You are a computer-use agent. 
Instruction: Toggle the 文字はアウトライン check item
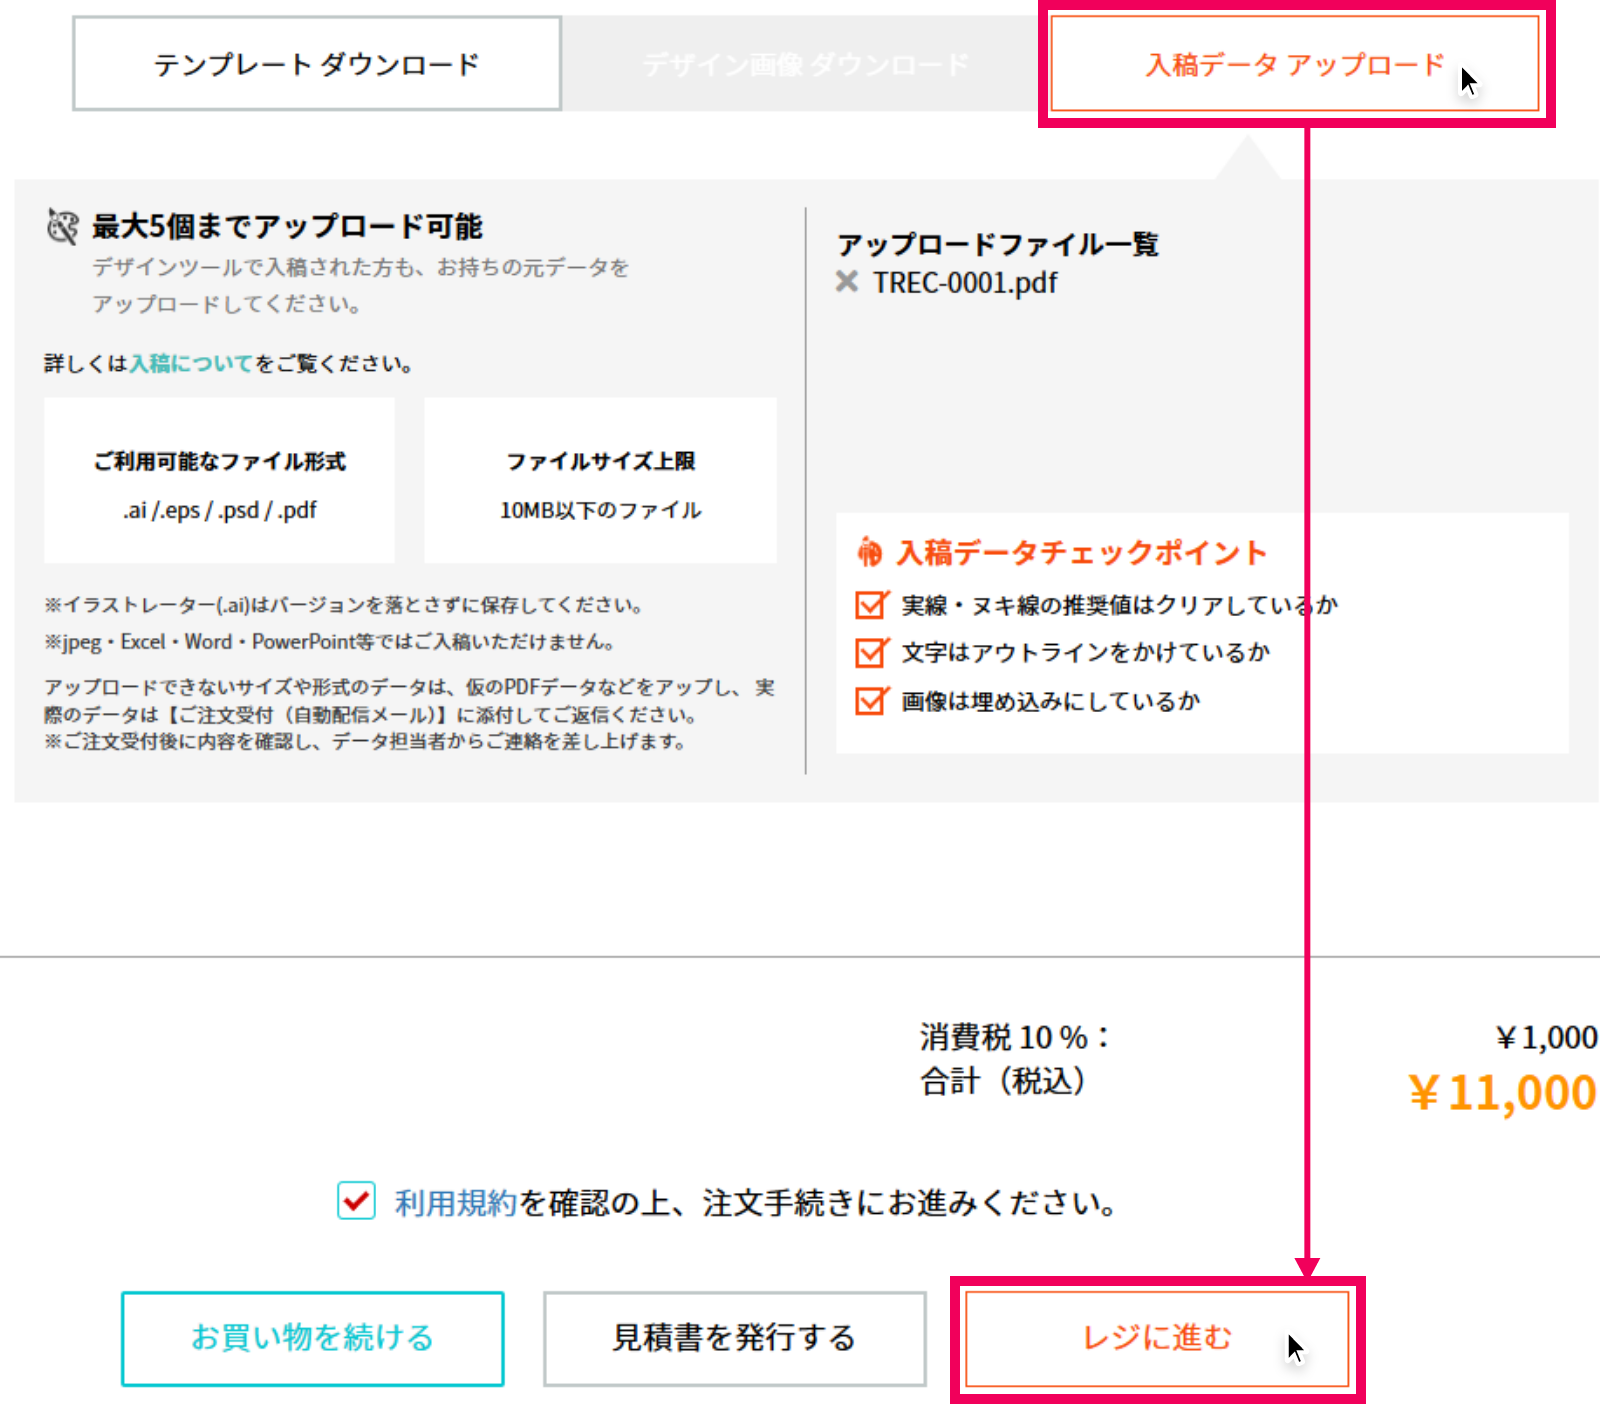point(872,653)
